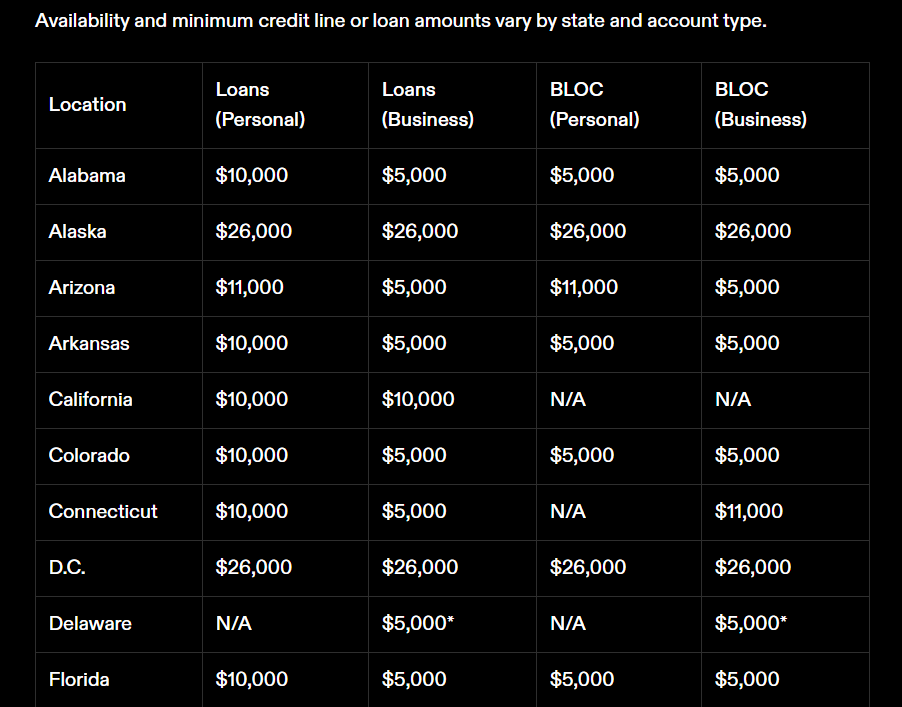902x707 pixels.
Task: Select the Arizona row label
Action: coord(82,288)
